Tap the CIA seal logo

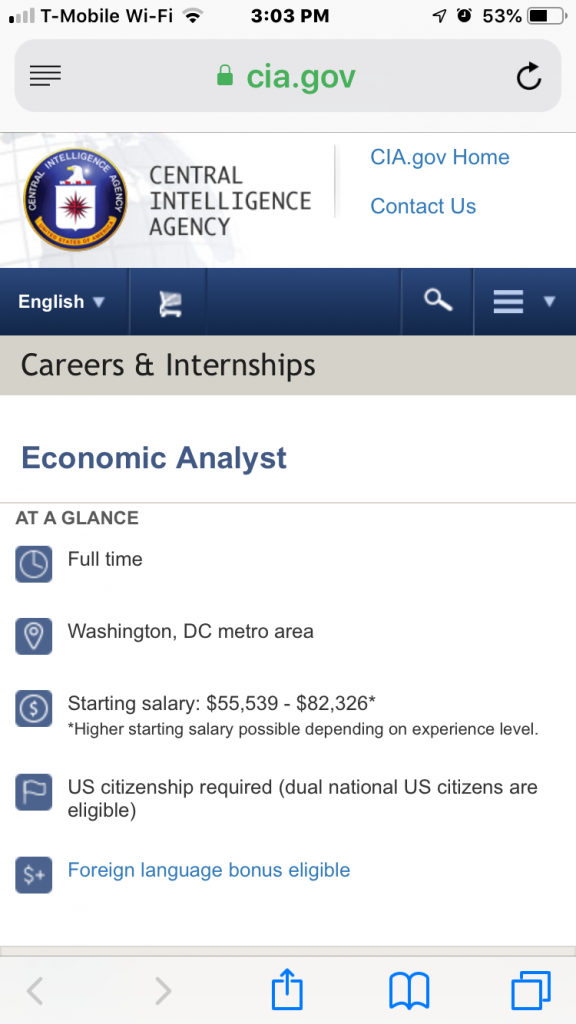[x=75, y=200]
